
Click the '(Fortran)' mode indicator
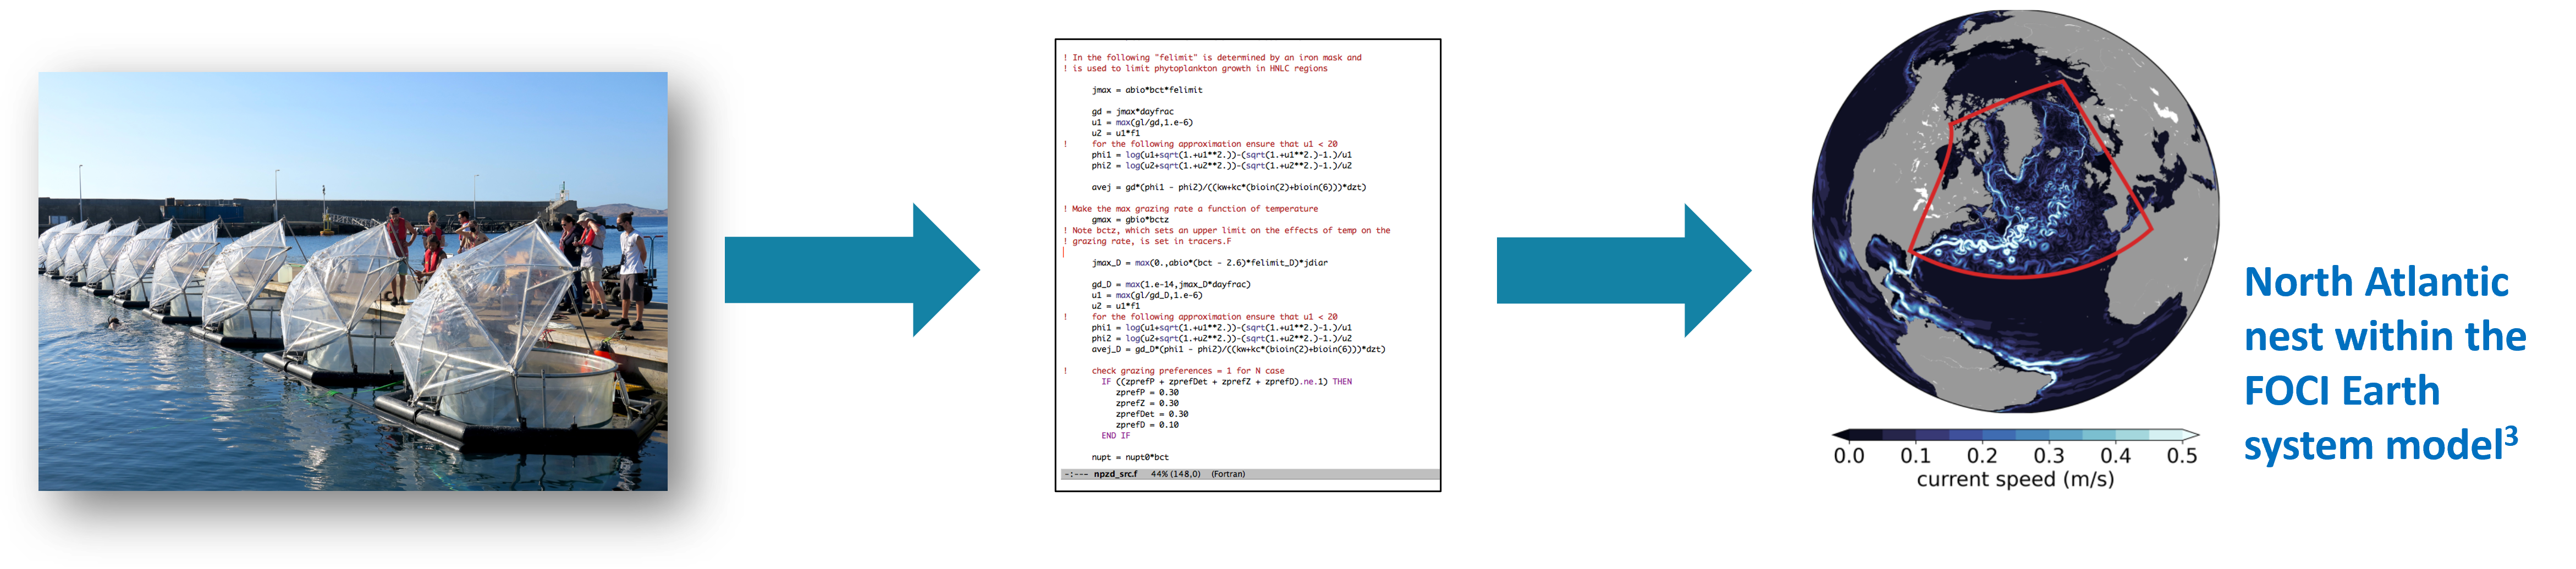click(x=1228, y=474)
